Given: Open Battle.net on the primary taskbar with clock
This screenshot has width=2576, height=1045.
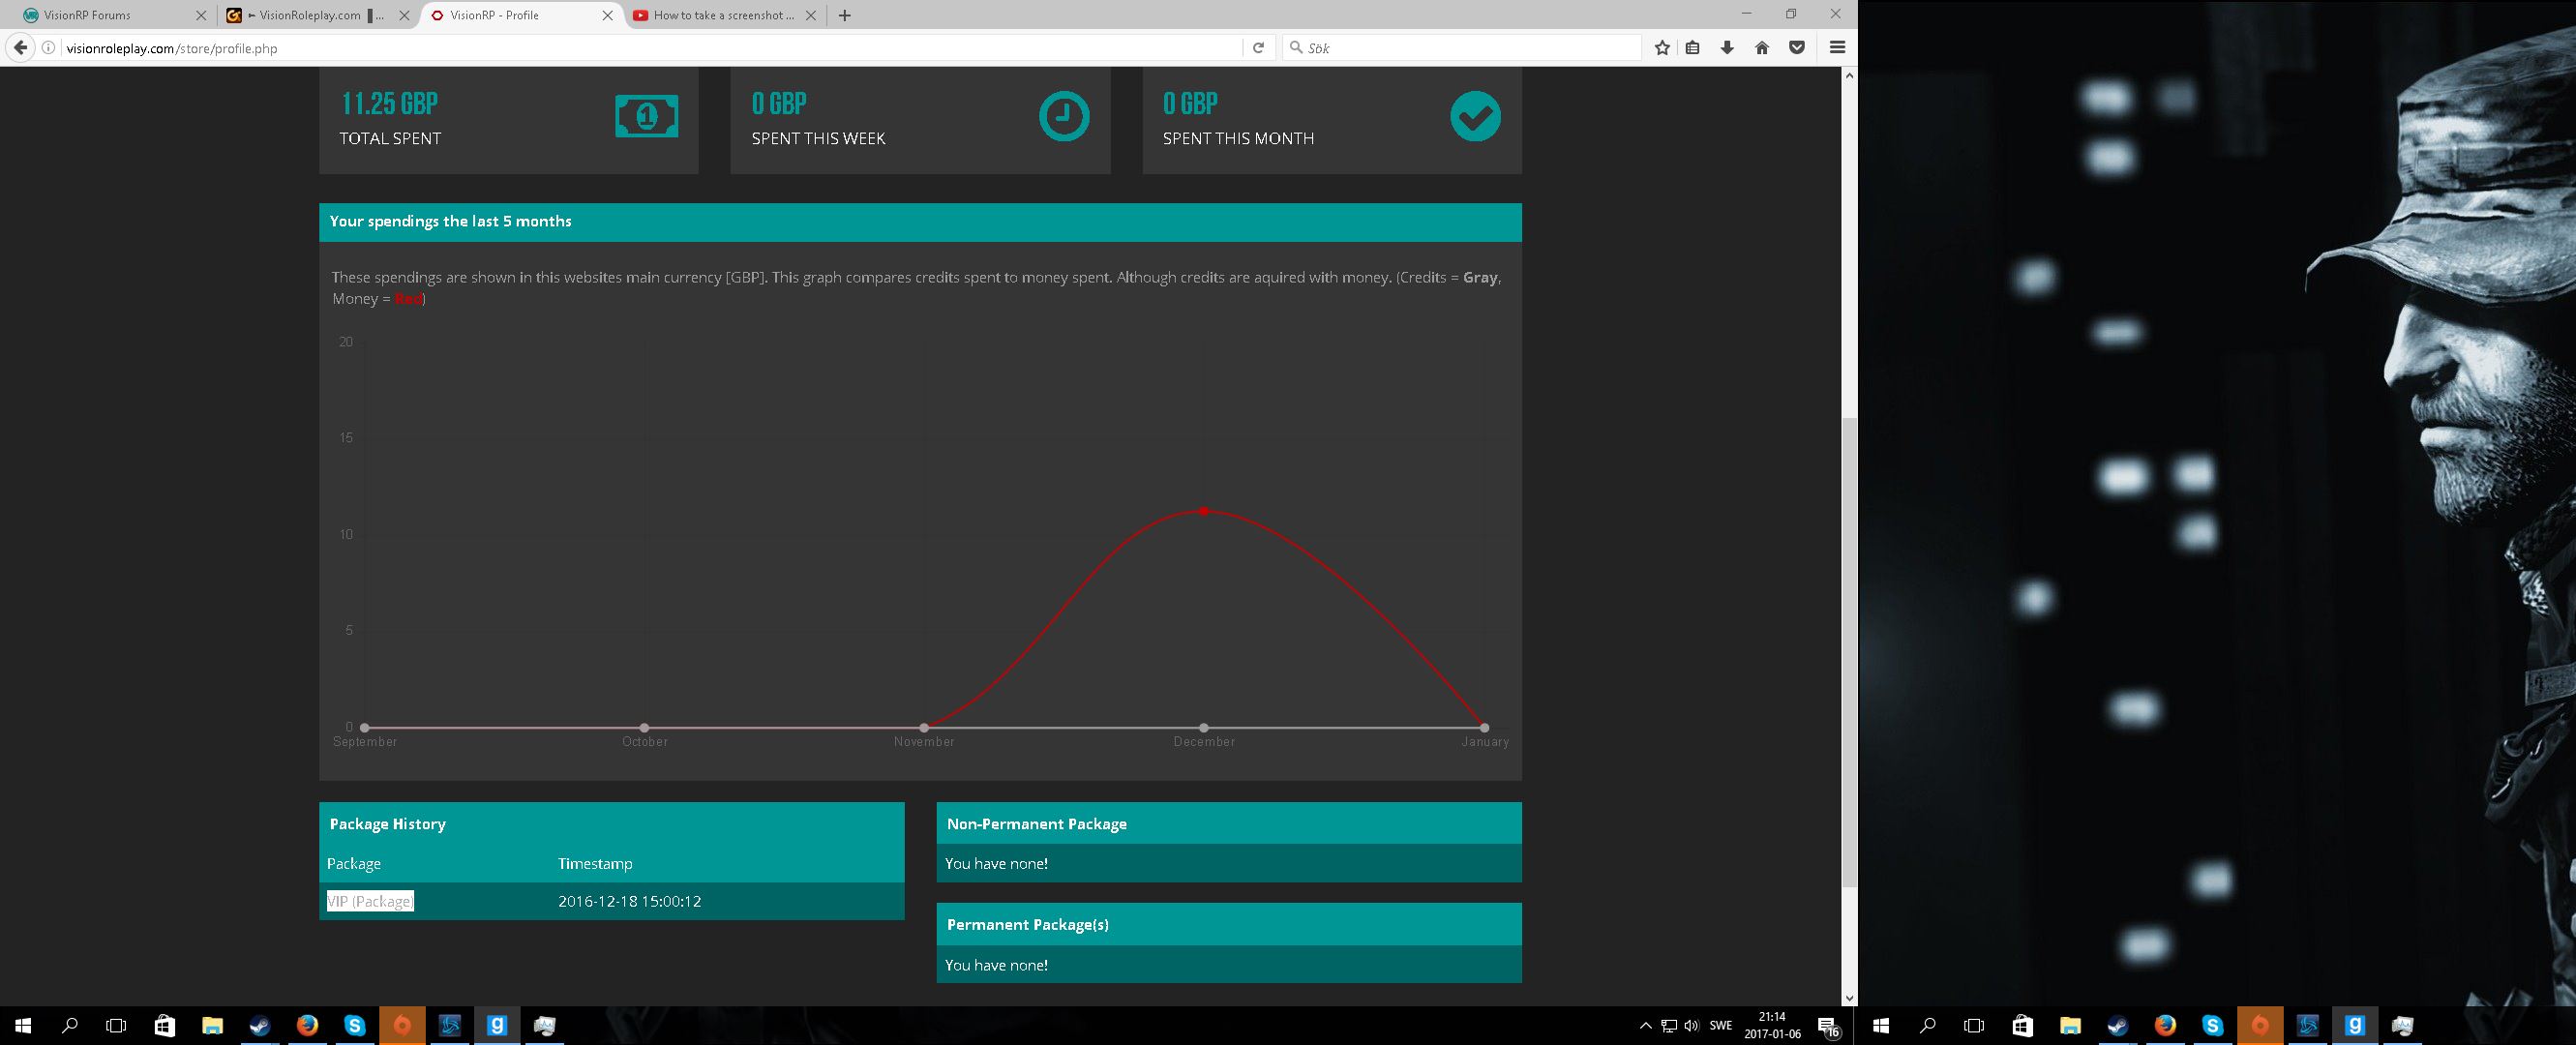Looking at the screenshot, I should tap(450, 1025).
